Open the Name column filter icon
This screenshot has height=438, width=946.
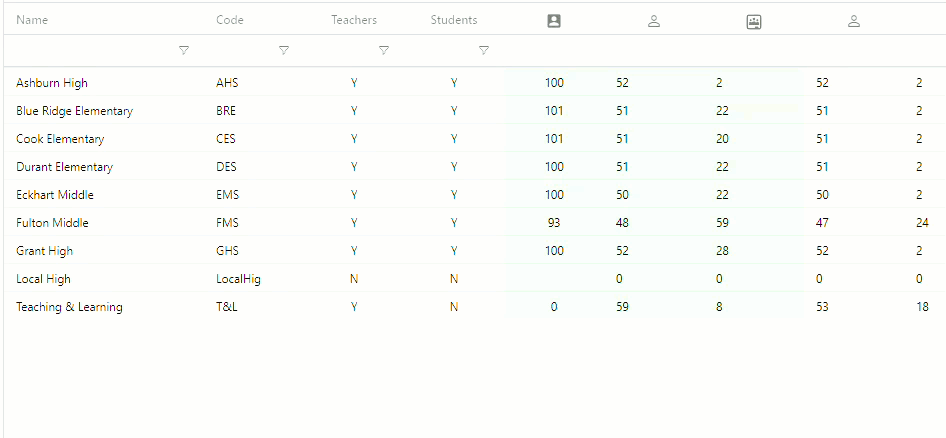coord(185,51)
